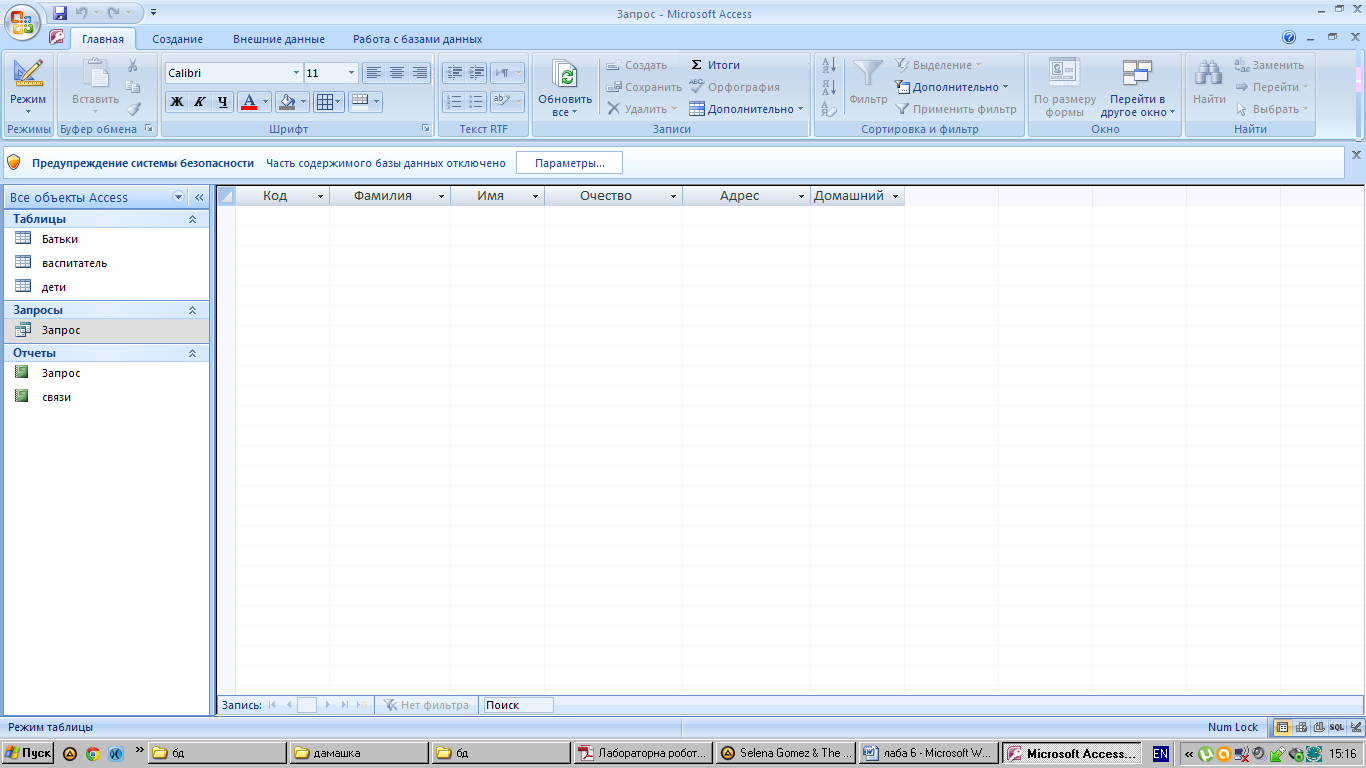This screenshot has width=1366, height=768.
Task: Select the связи report
Action: coord(106,397)
